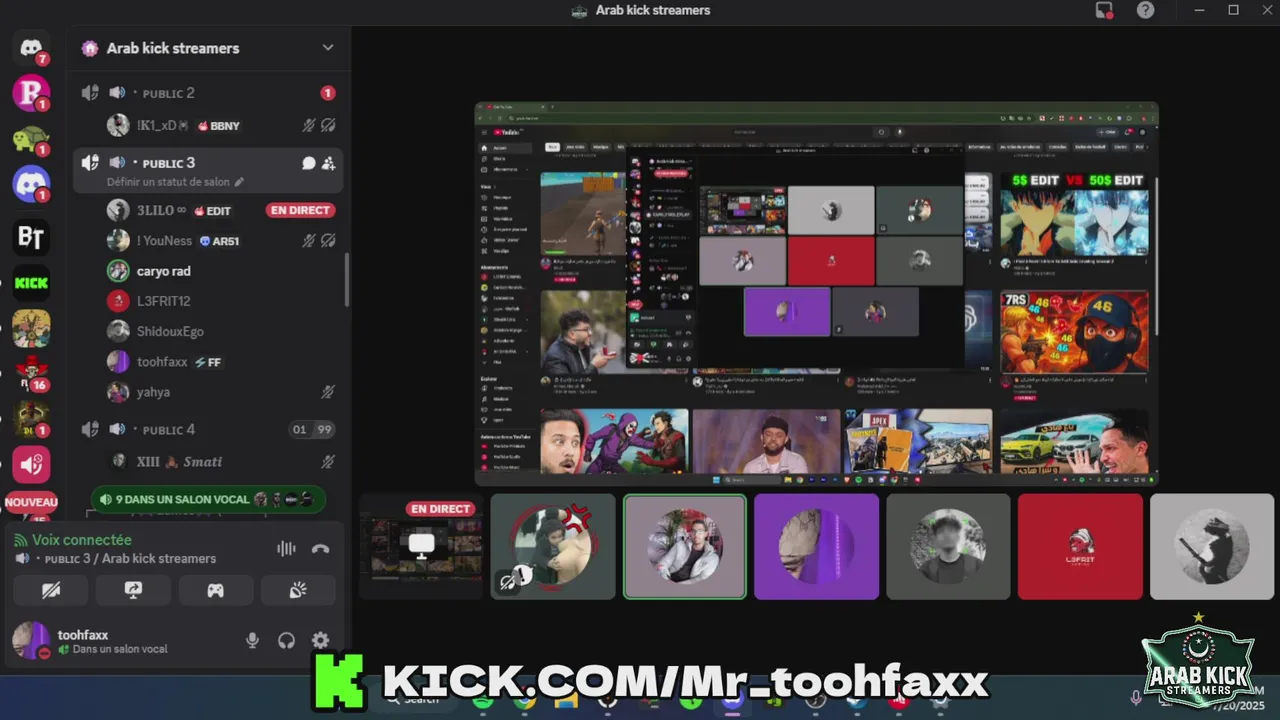Click user ShidouxEgo
The height and width of the screenshot is (720, 1280).
[208, 331]
